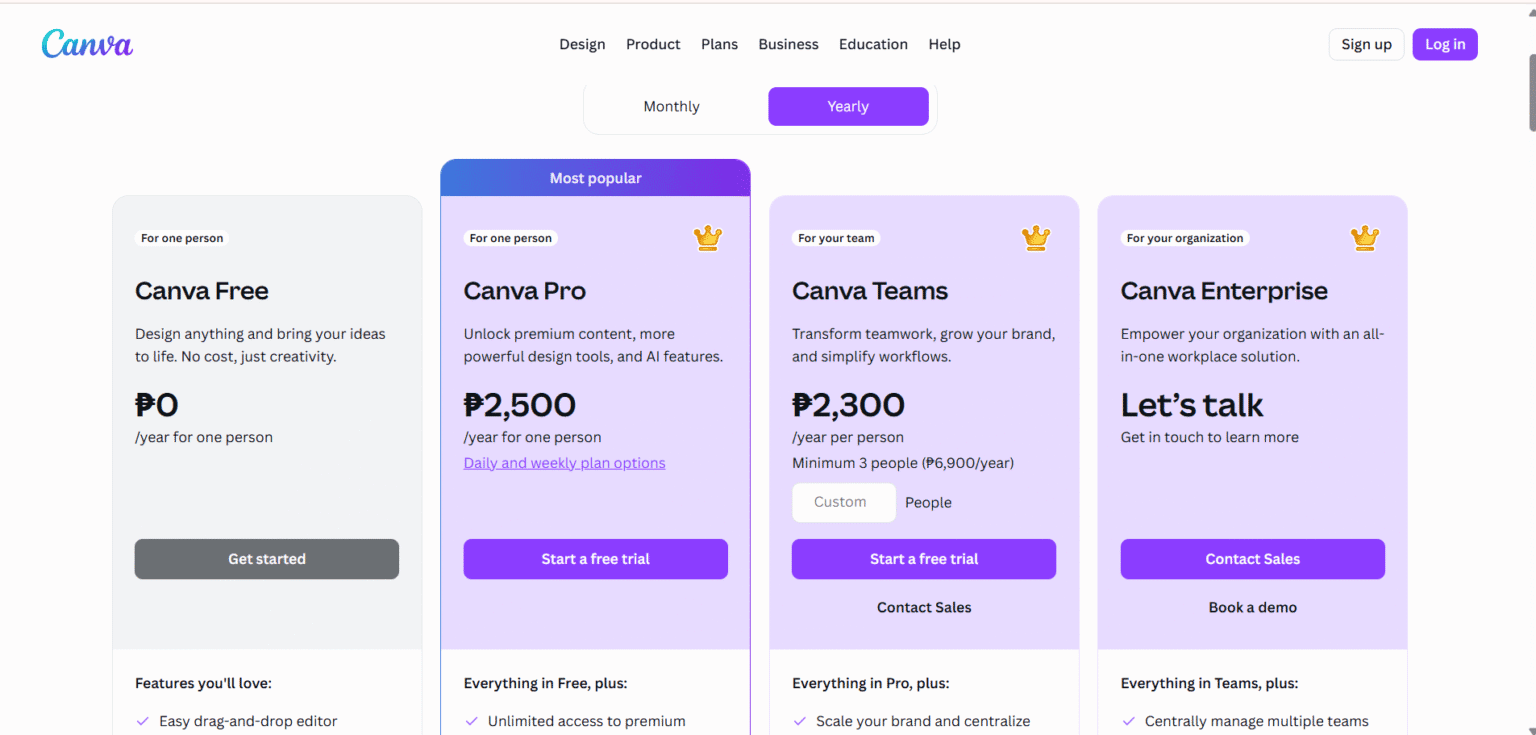Click Contact Sales for Canva Enterprise
The image size is (1536, 735).
1252,559
